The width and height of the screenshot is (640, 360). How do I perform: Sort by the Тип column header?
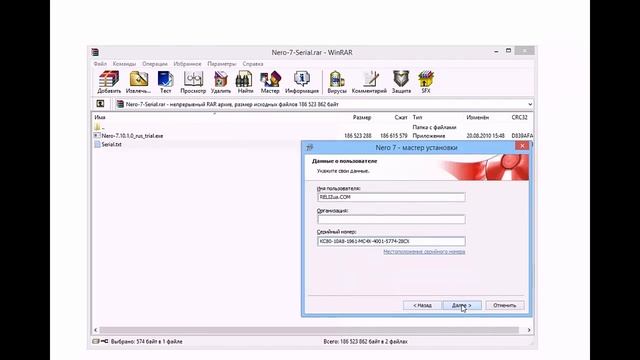coord(417,118)
